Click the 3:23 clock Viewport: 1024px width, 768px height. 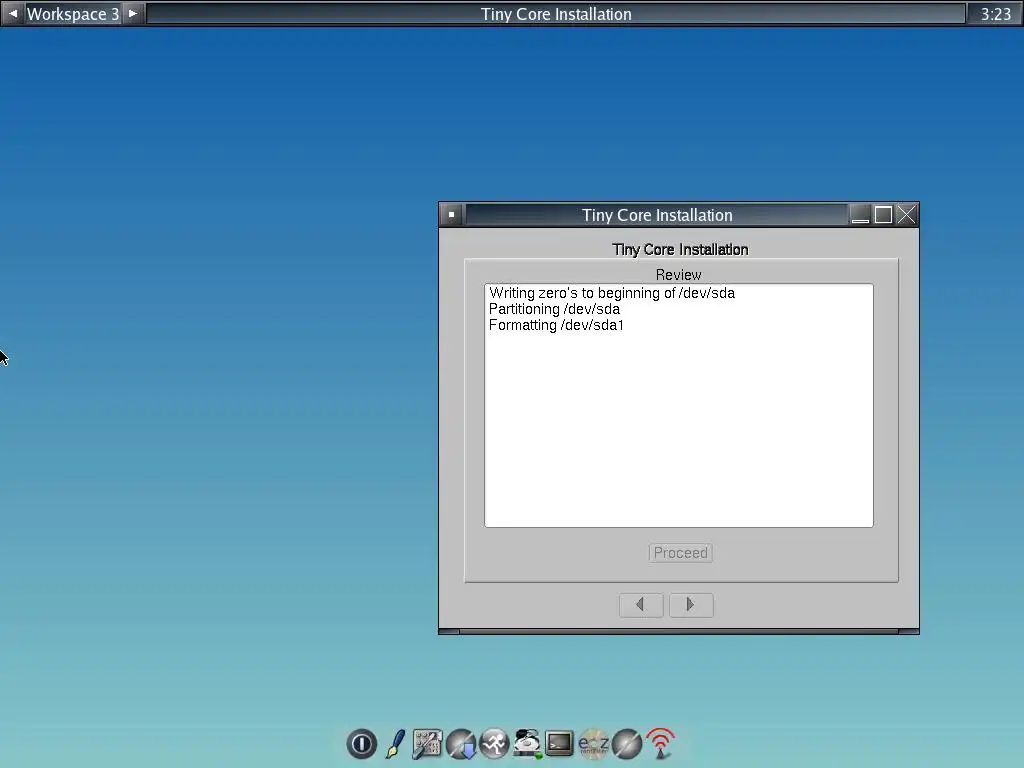click(995, 14)
